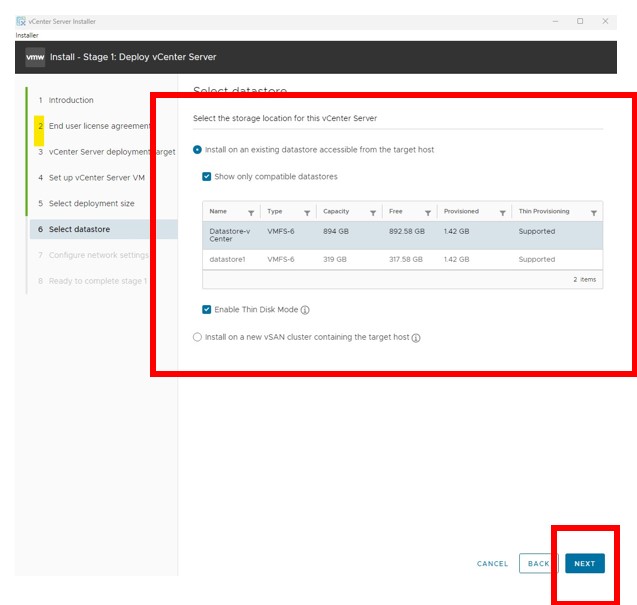Toggle Enable Thin Disk Mode checkbox
The height and width of the screenshot is (605, 637).
coord(206,309)
